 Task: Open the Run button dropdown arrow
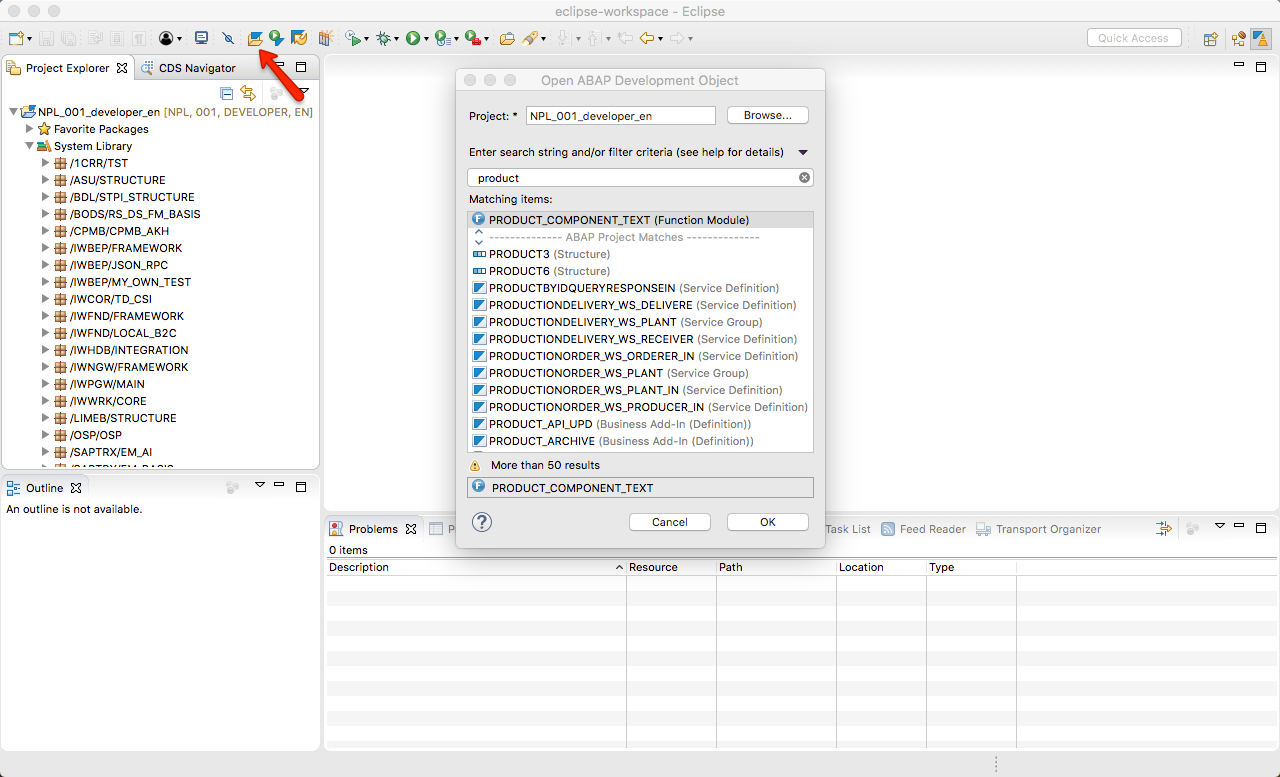[x=426, y=39]
